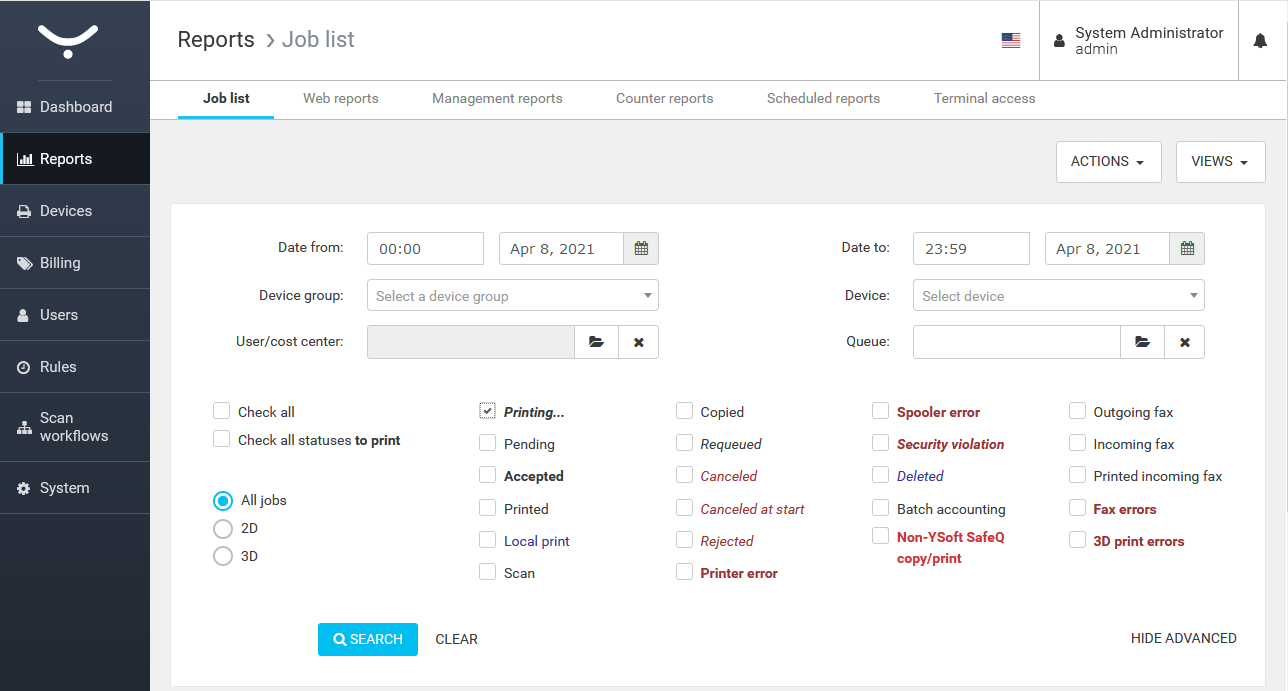
Task: Clear the User/cost center field
Action: point(639,342)
